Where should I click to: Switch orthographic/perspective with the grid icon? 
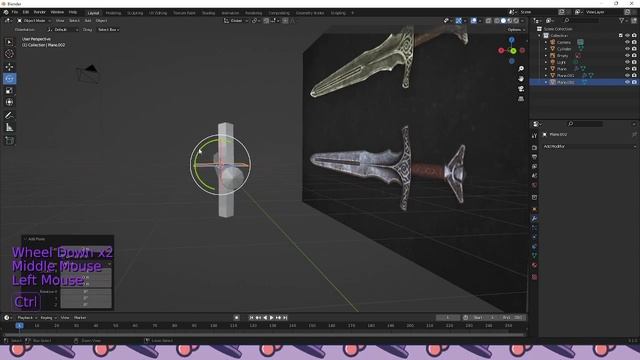tap(521, 99)
